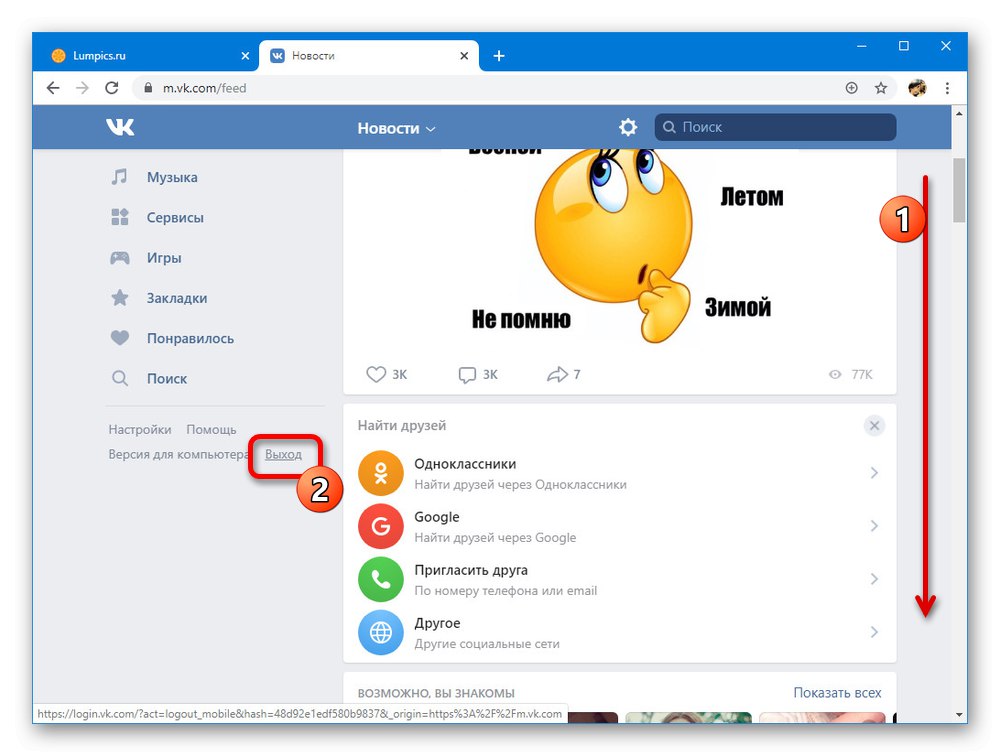The image size is (1000, 756).
Task: Bookmark page with star icon
Action: pos(881,88)
